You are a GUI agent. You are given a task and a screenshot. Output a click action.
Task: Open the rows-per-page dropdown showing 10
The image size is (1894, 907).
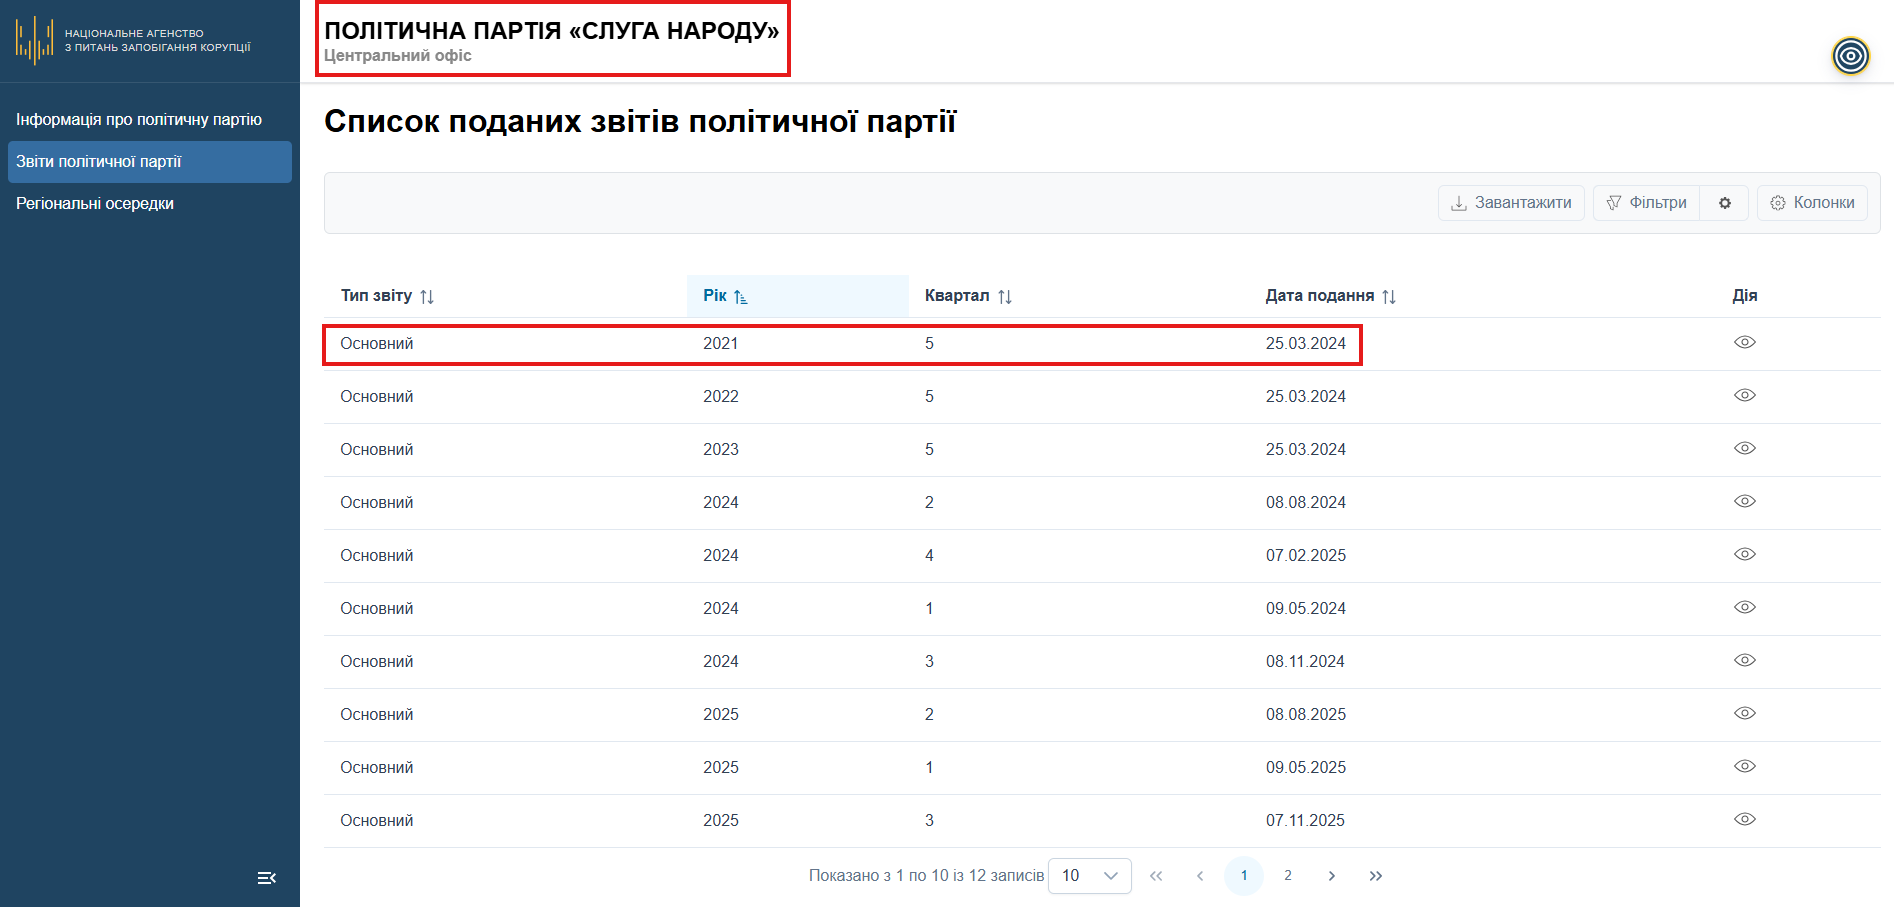(1089, 876)
